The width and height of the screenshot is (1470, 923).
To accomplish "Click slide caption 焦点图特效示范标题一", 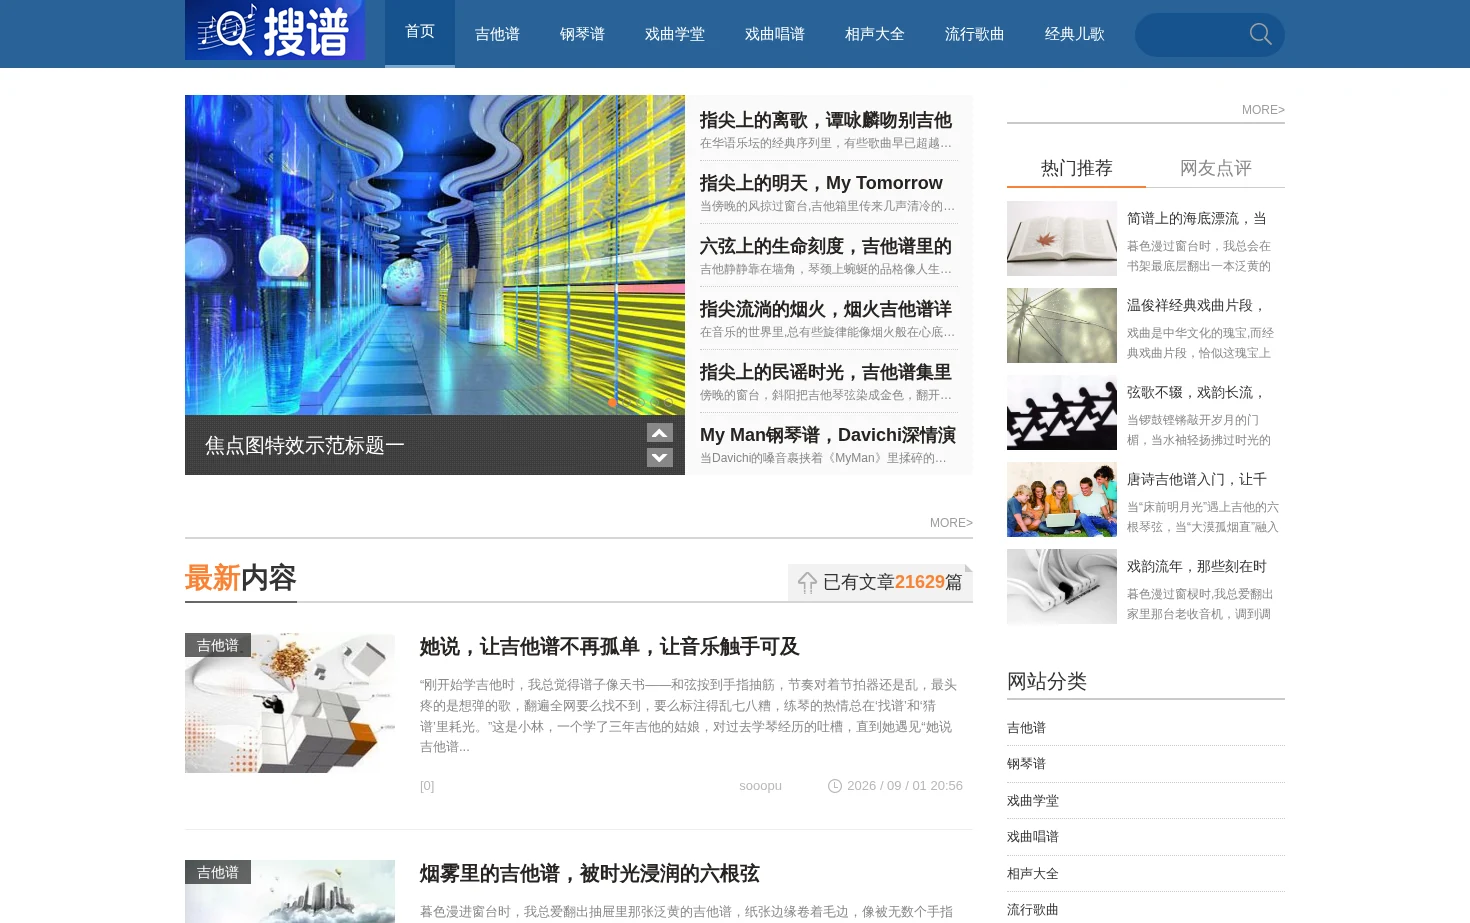I will click(305, 445).
